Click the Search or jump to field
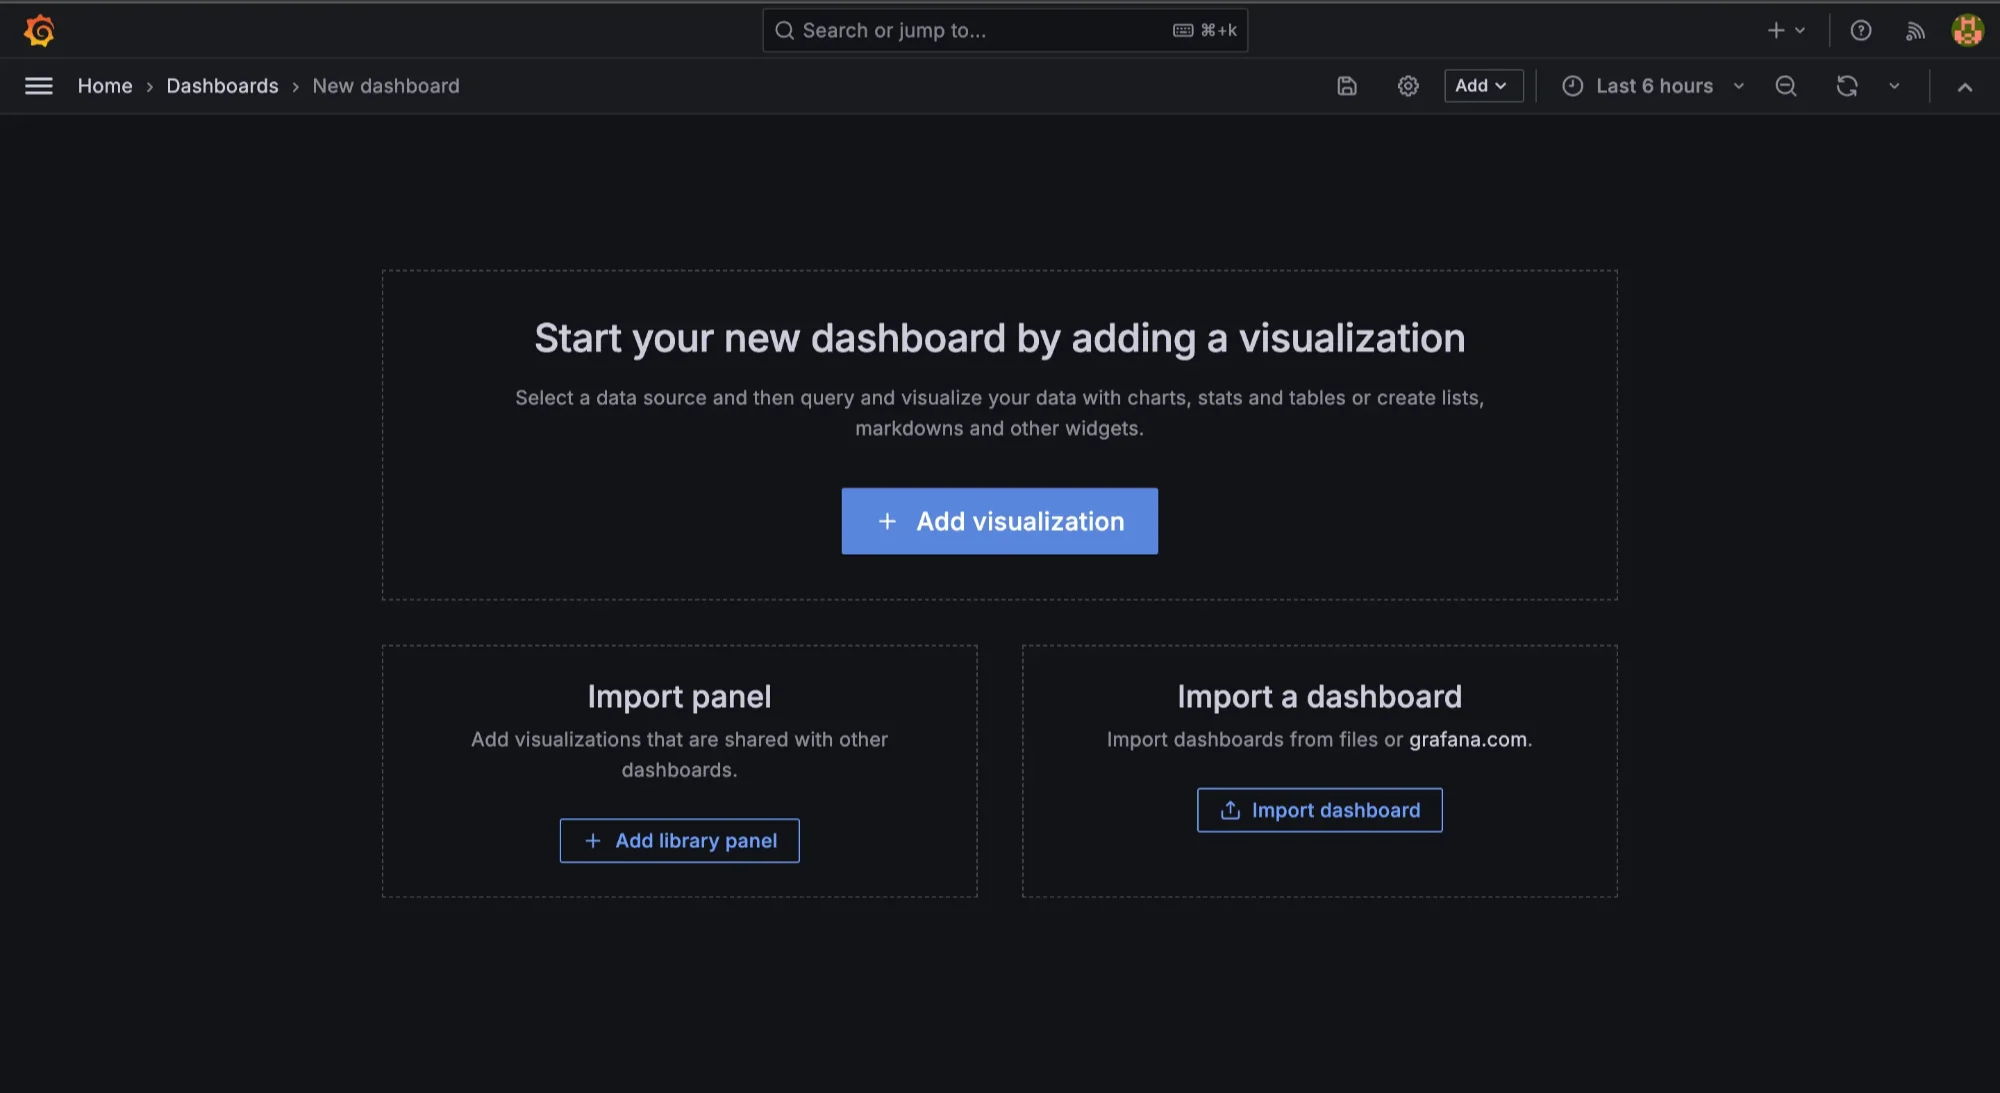This screenshot has width=2000, height=1093. [x=1004, y=31]
